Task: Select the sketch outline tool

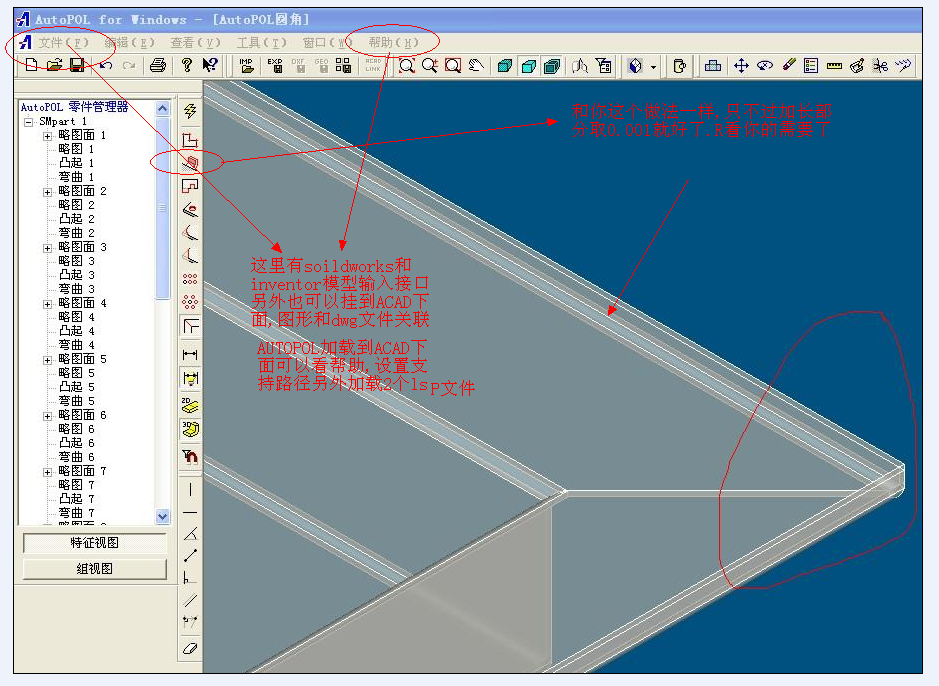Action: point(190,140)
